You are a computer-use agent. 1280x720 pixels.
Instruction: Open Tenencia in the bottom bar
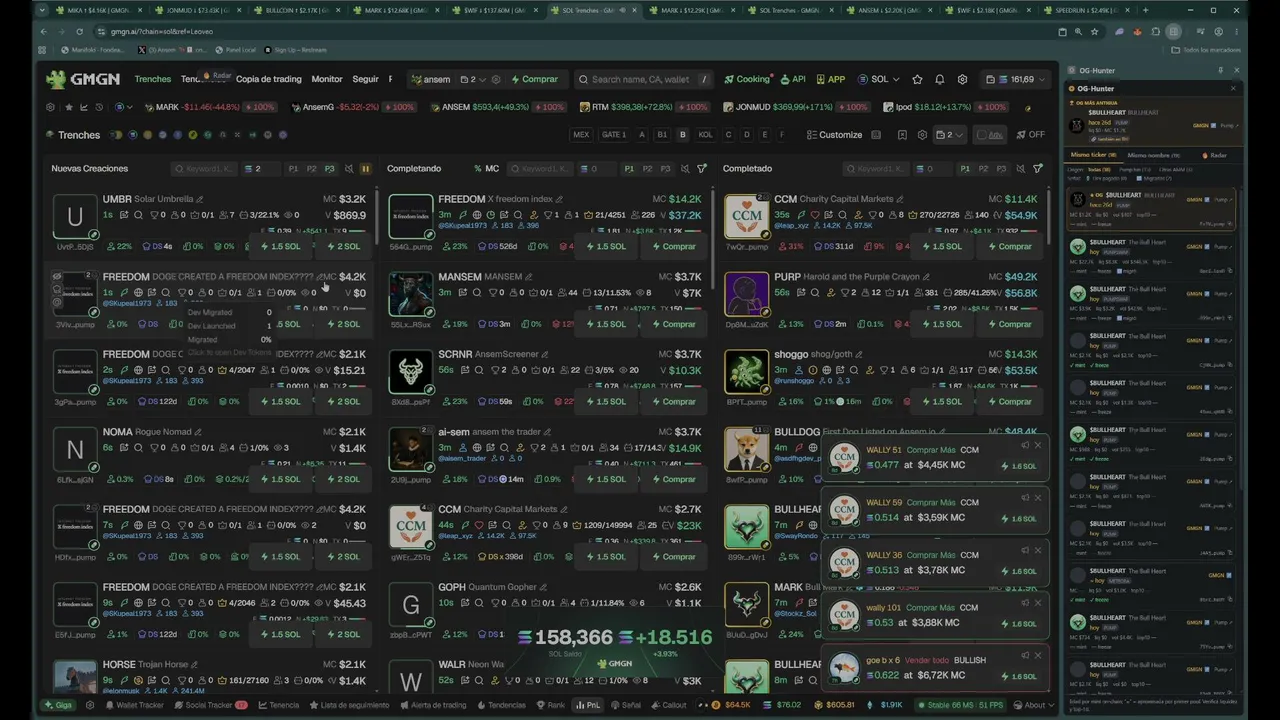[x=279, y=705]
